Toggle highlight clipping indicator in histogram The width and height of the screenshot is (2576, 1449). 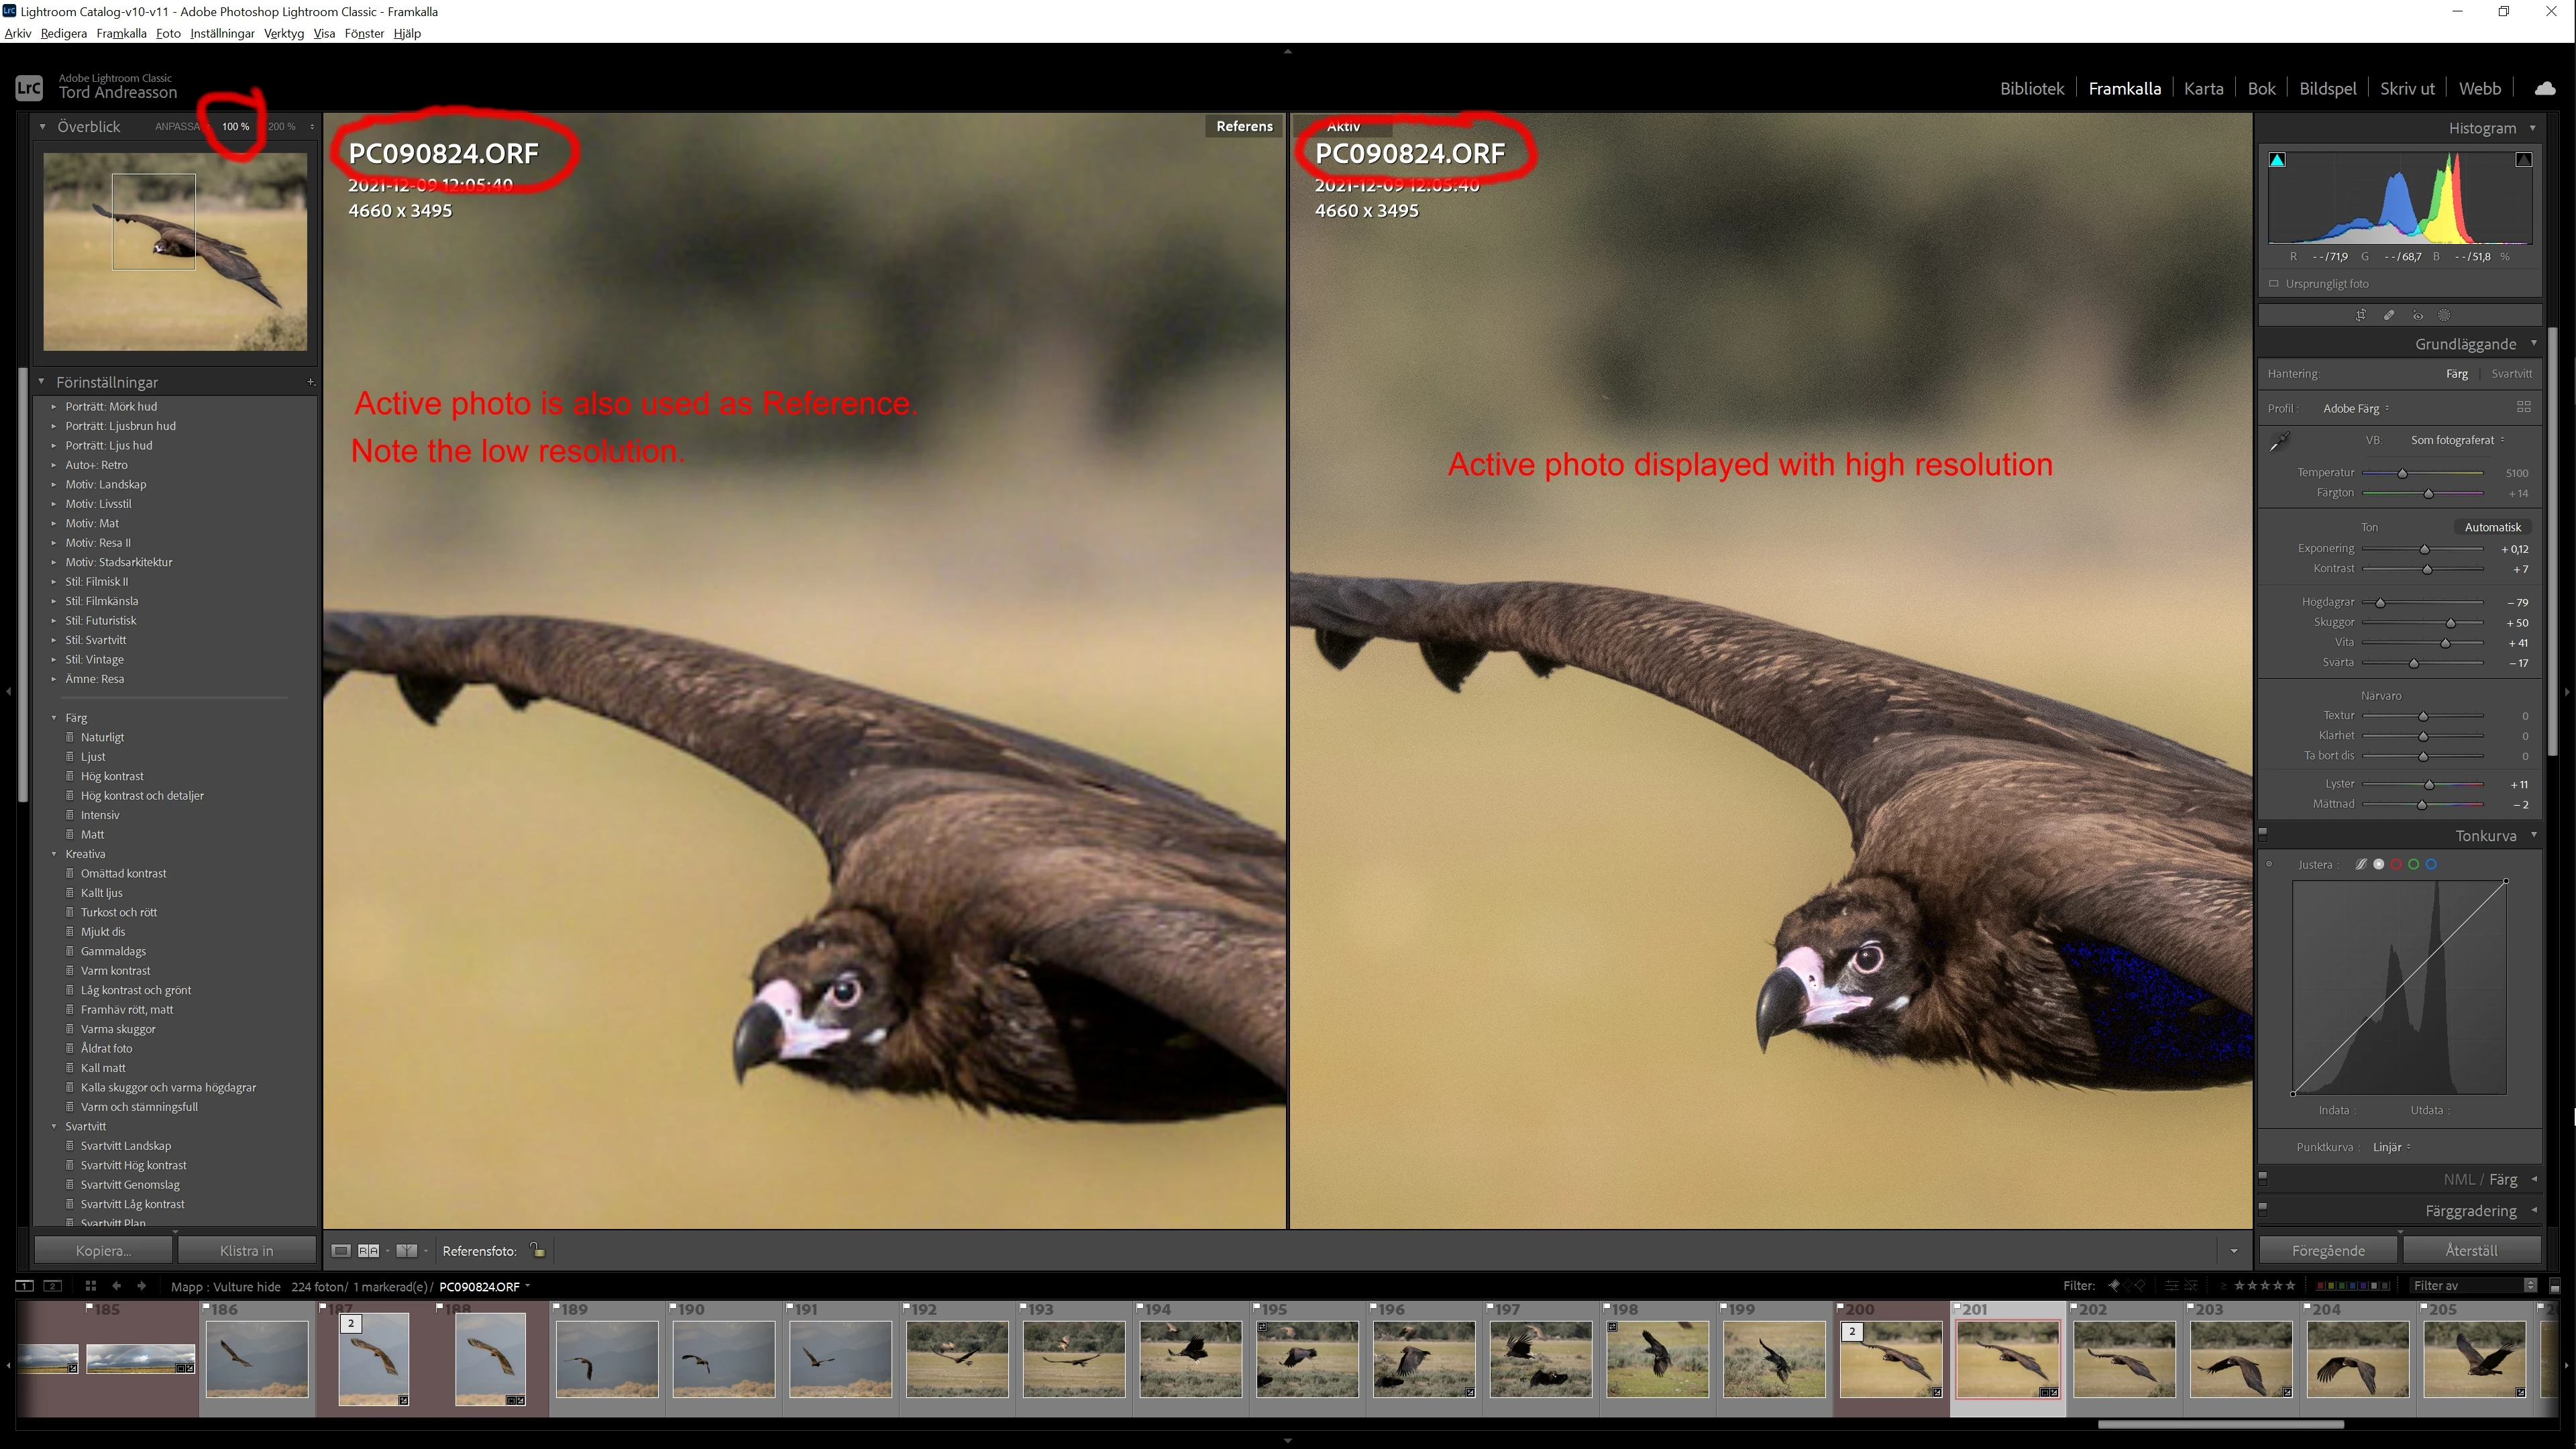click(2523, 160)
